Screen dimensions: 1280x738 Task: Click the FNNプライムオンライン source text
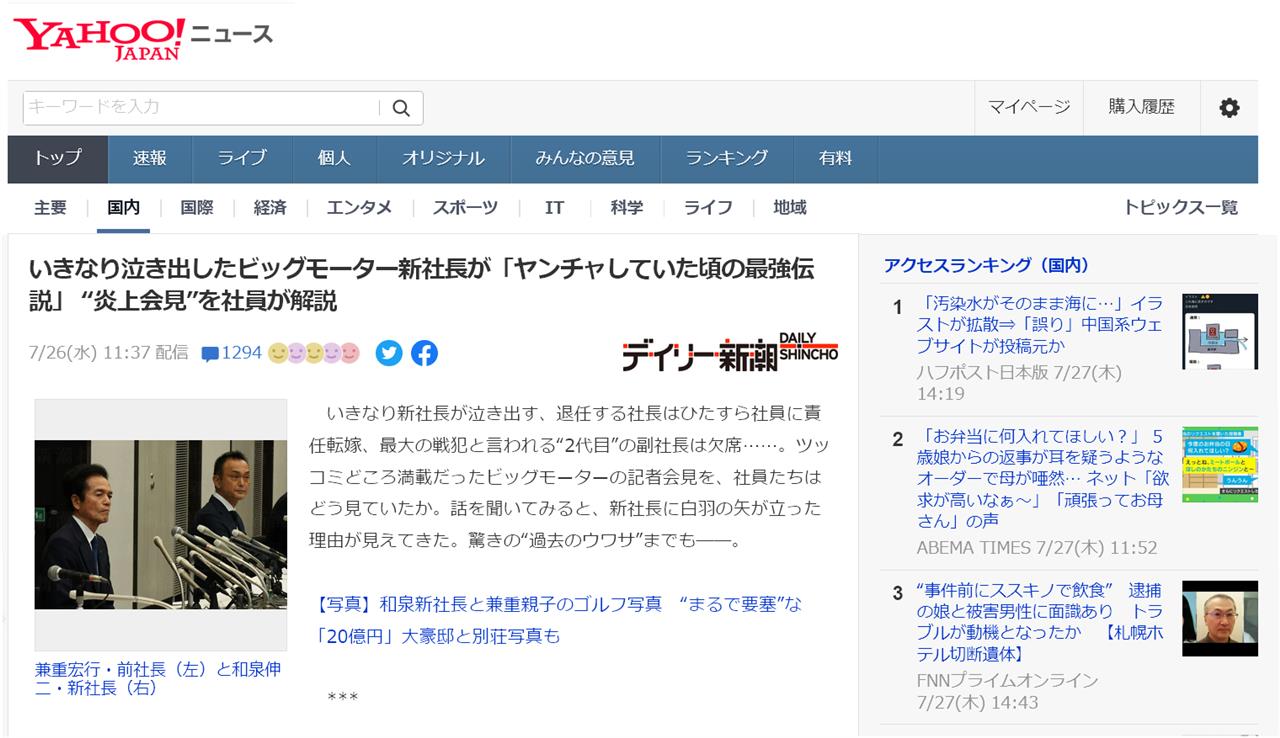(1007, 681)
